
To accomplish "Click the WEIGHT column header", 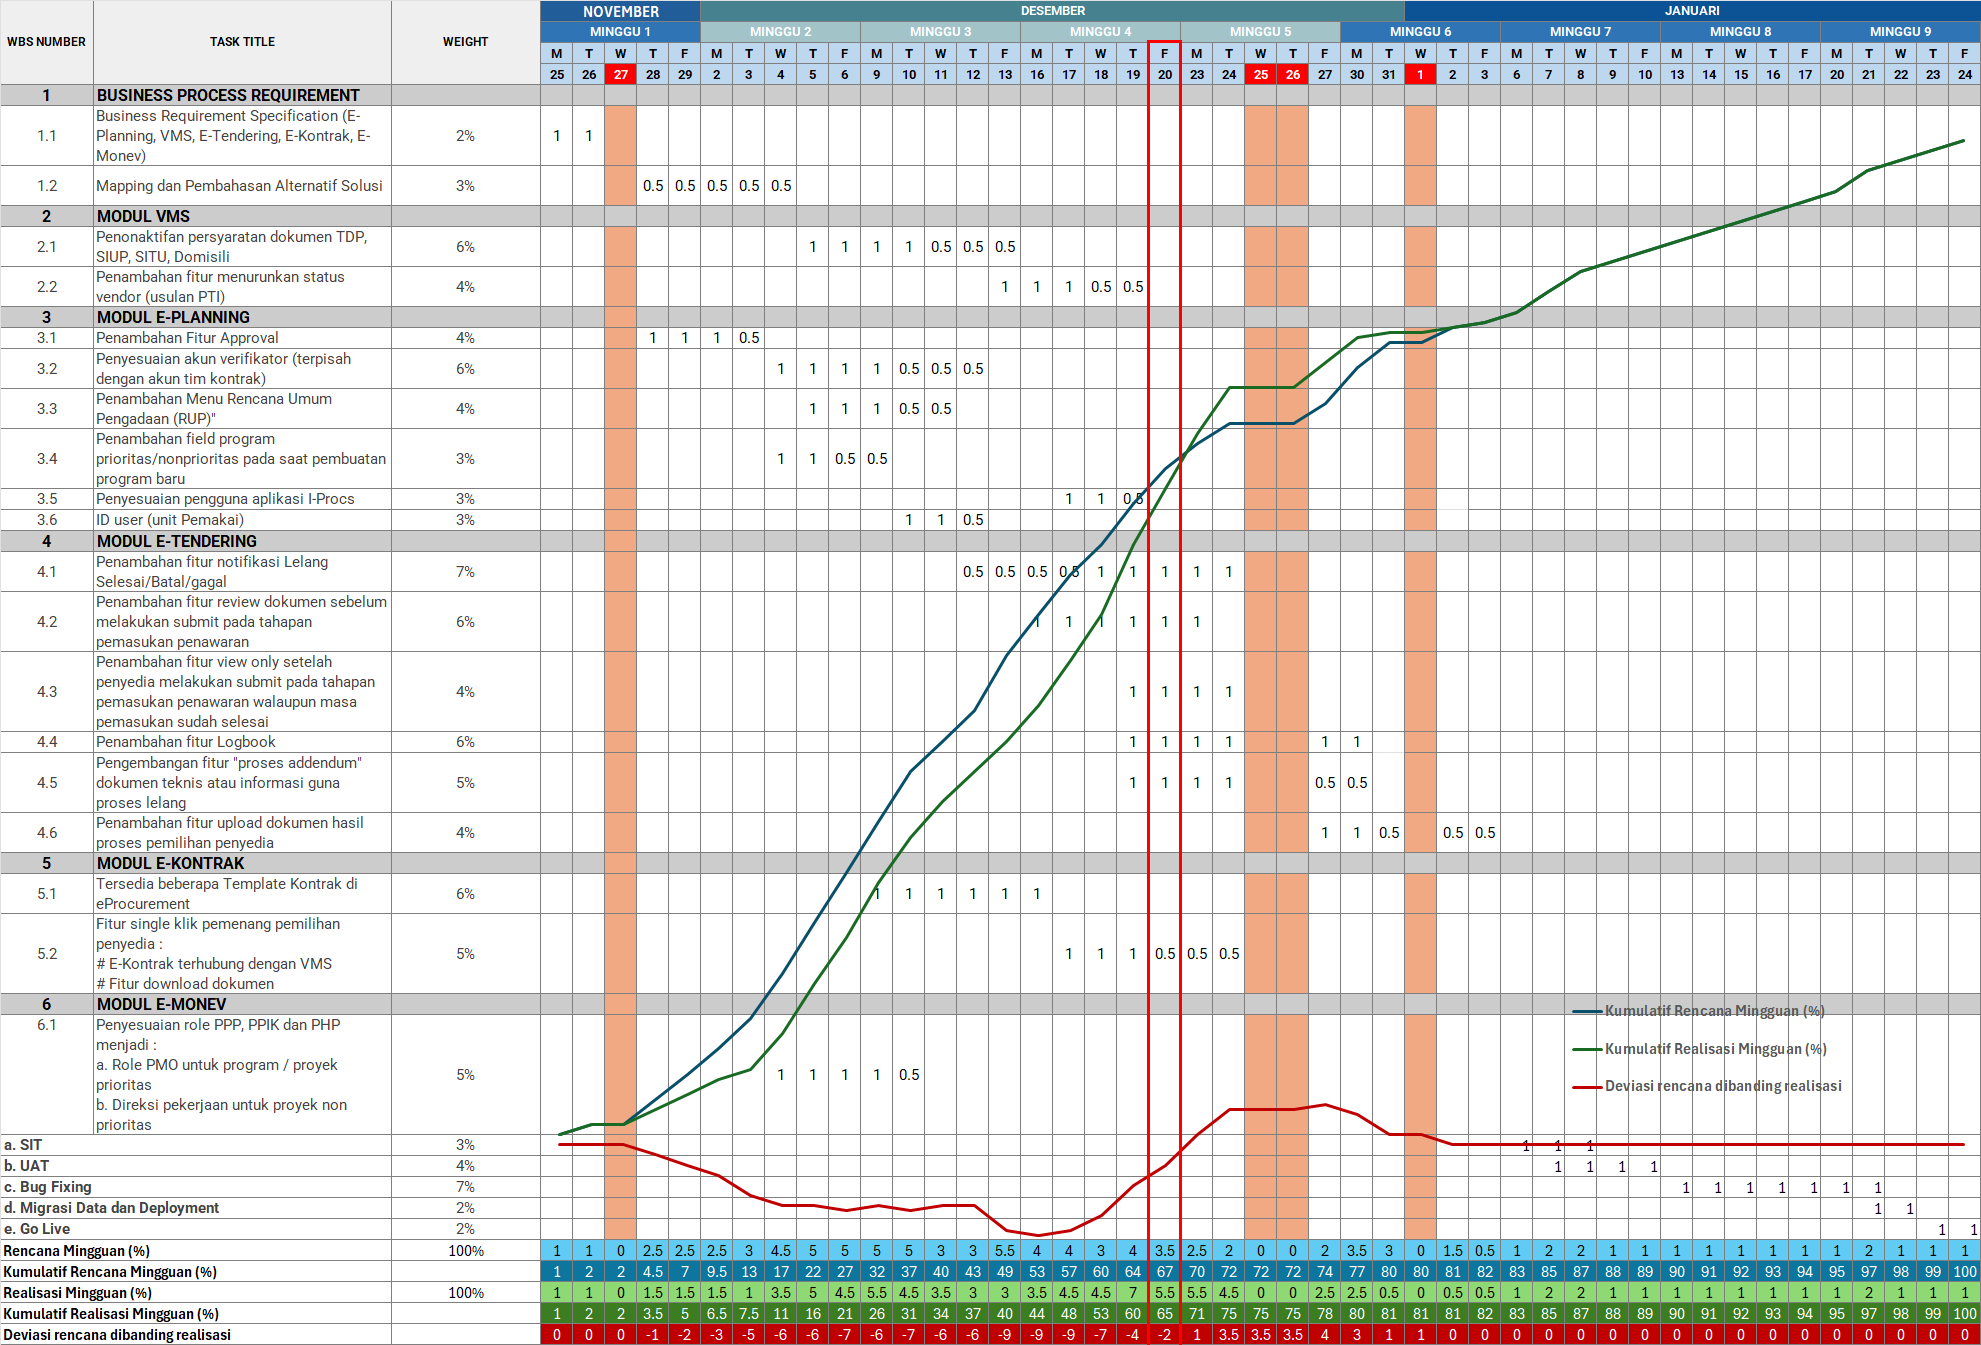I will pos(465,42).
